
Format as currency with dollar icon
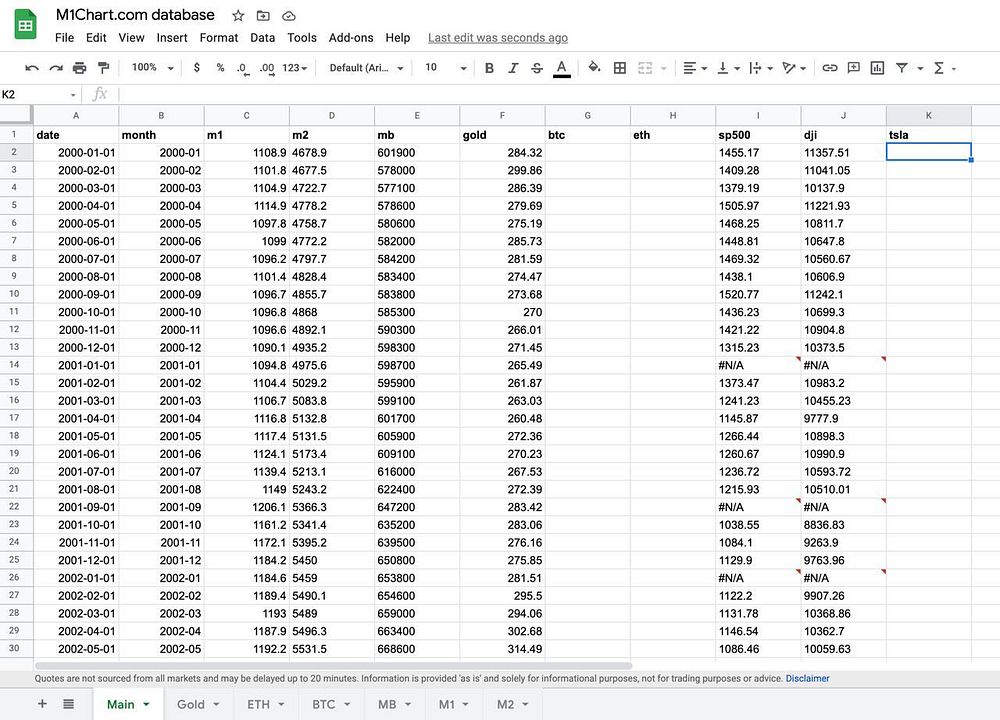tap(196, 68)
